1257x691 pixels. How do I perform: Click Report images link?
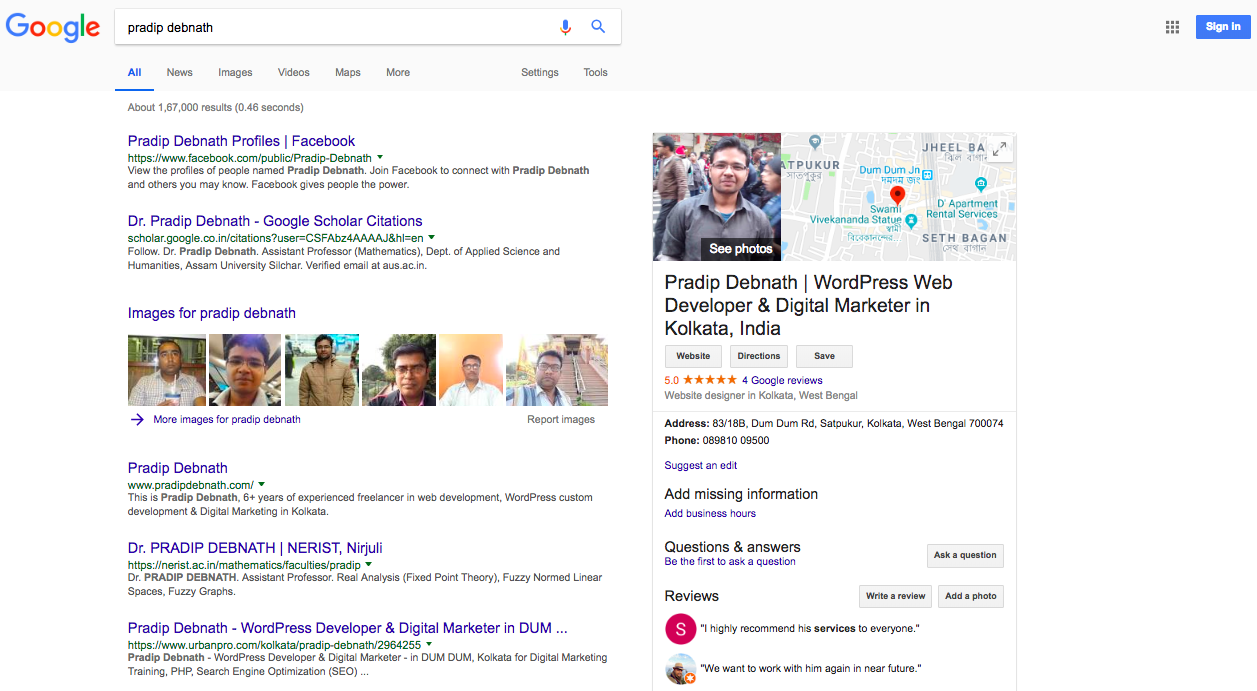(561, 419)
